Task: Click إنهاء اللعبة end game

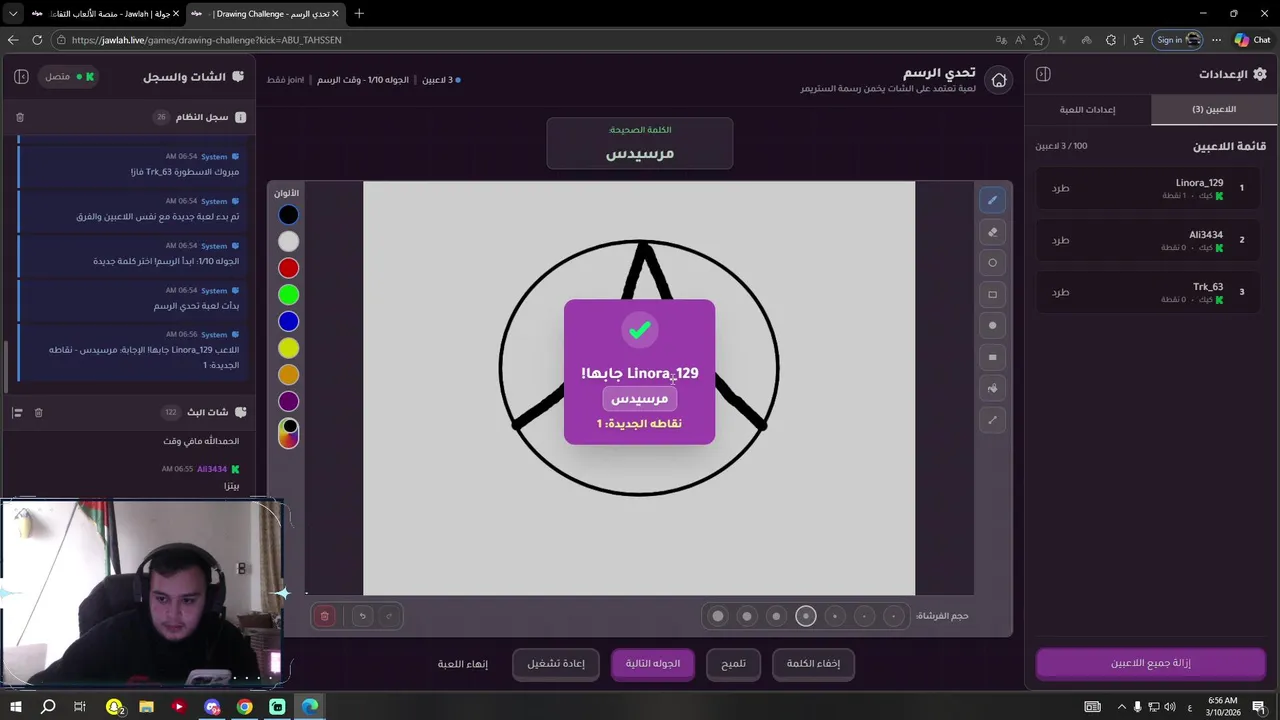Action: click(x=463, y=663)
